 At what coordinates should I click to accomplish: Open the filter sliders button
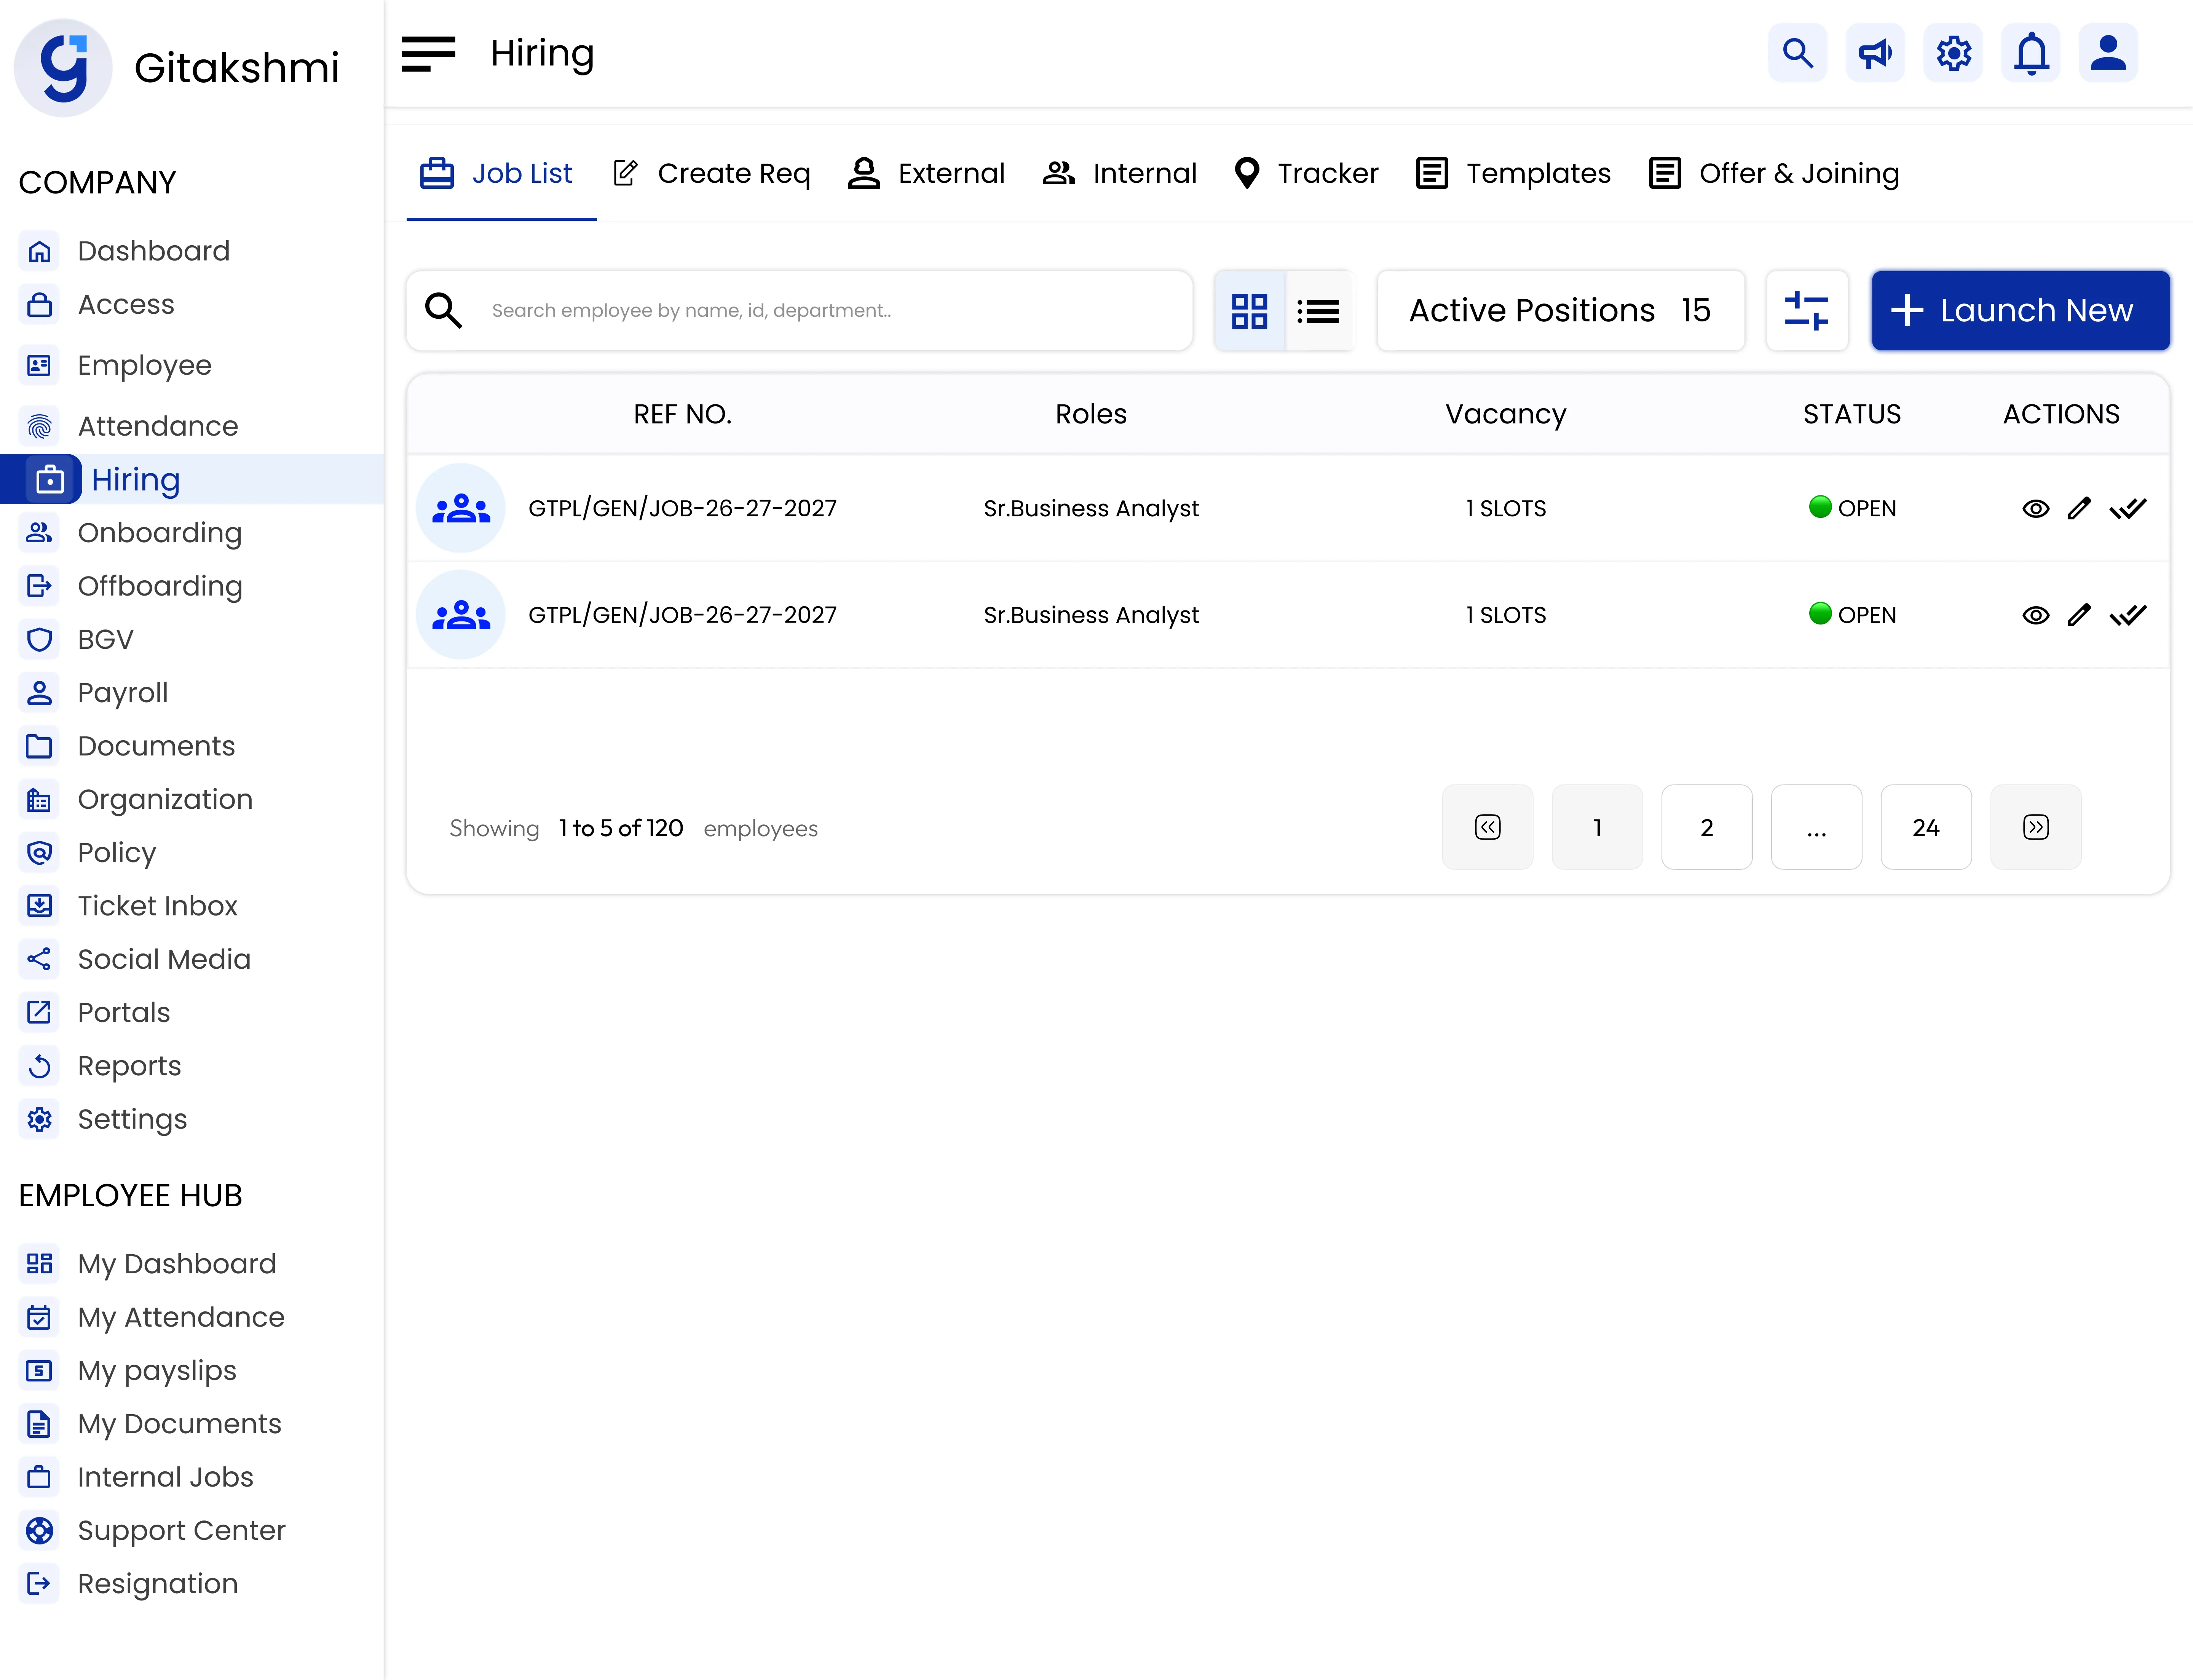pos(1807,311)
